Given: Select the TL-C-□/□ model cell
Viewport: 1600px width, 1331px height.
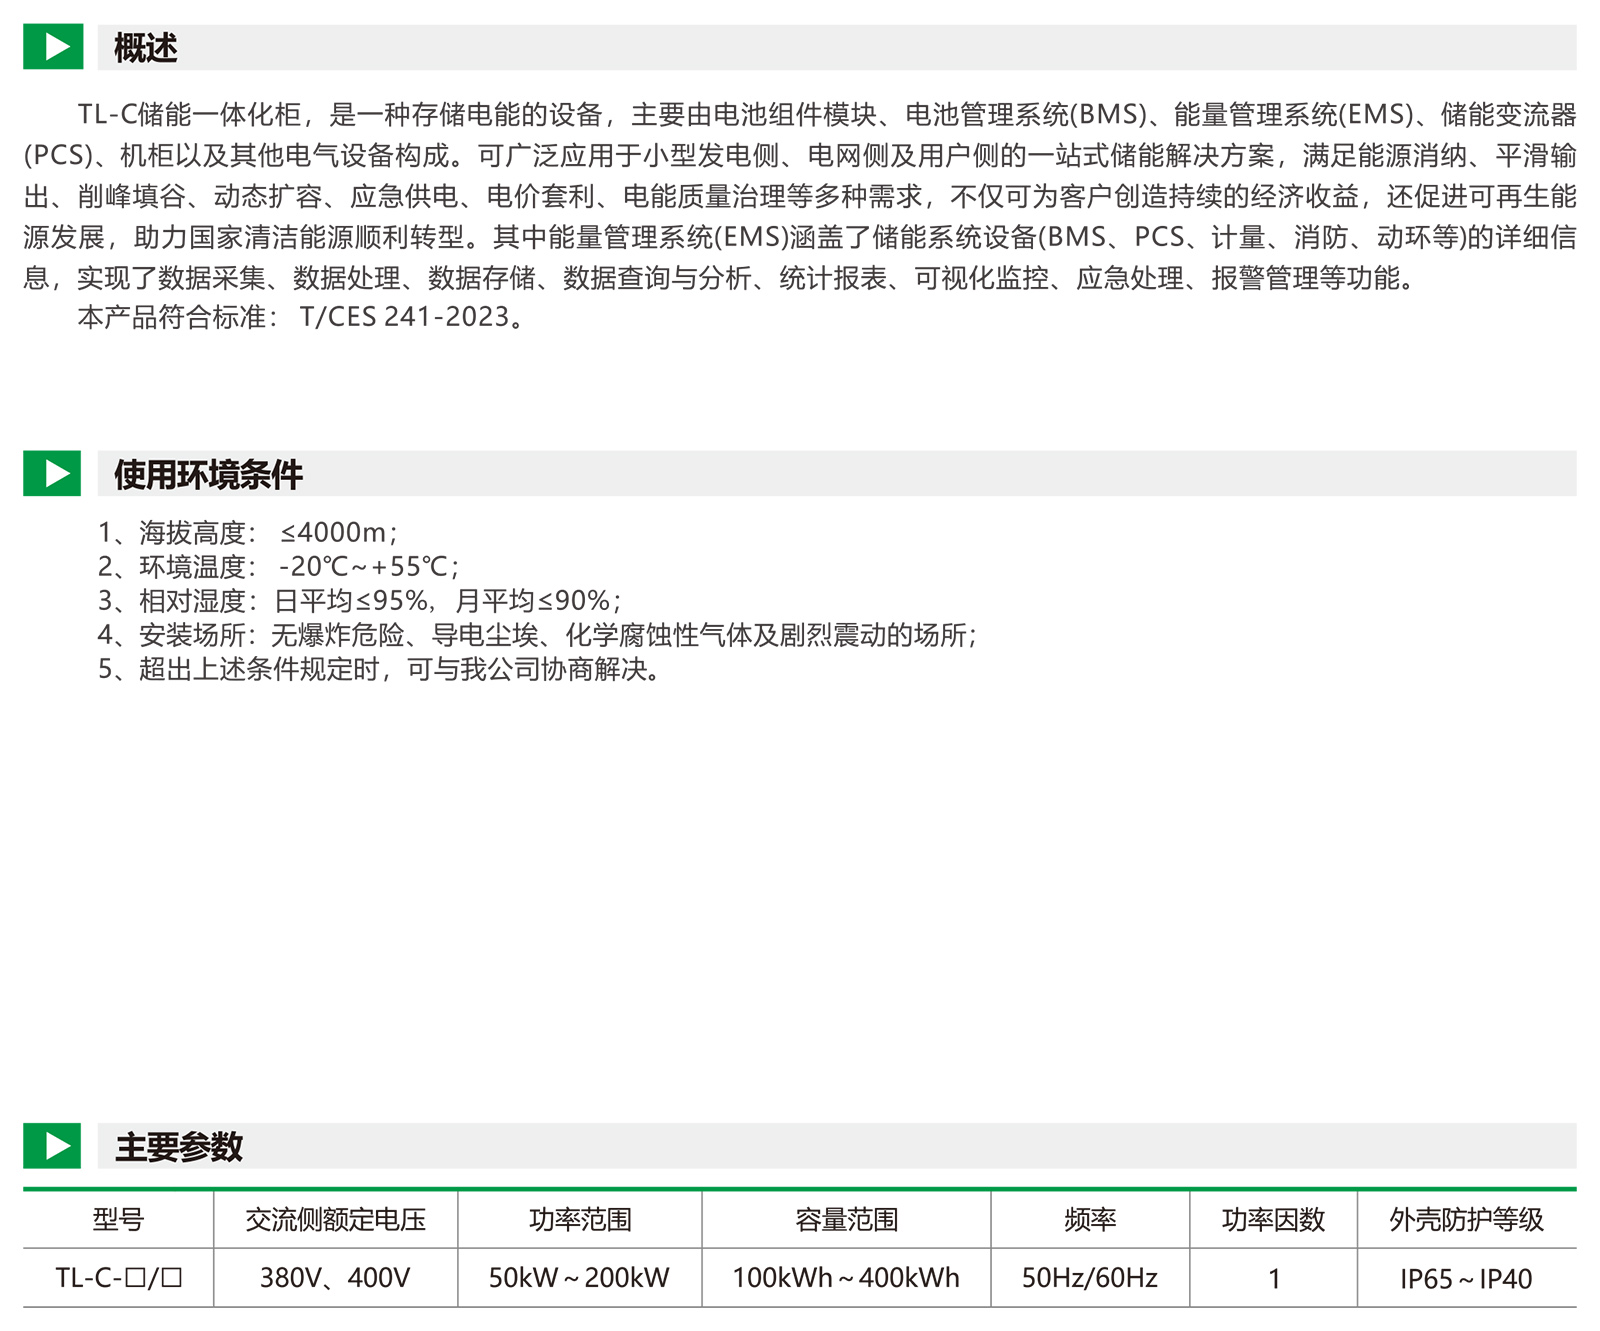Looking at the screenshot, I should click(118, 1278).
